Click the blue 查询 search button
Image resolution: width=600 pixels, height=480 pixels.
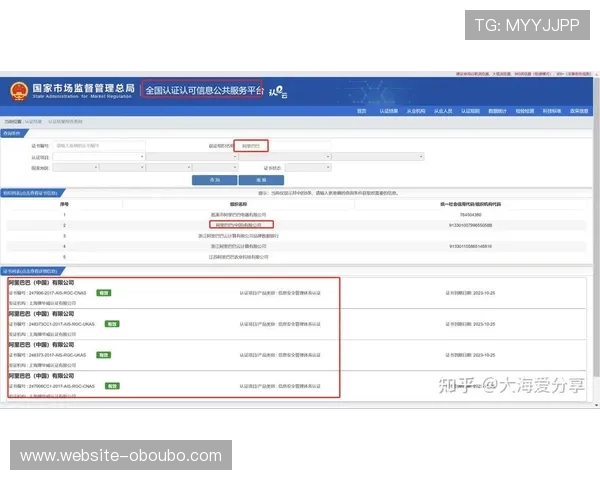pos(214,180)
